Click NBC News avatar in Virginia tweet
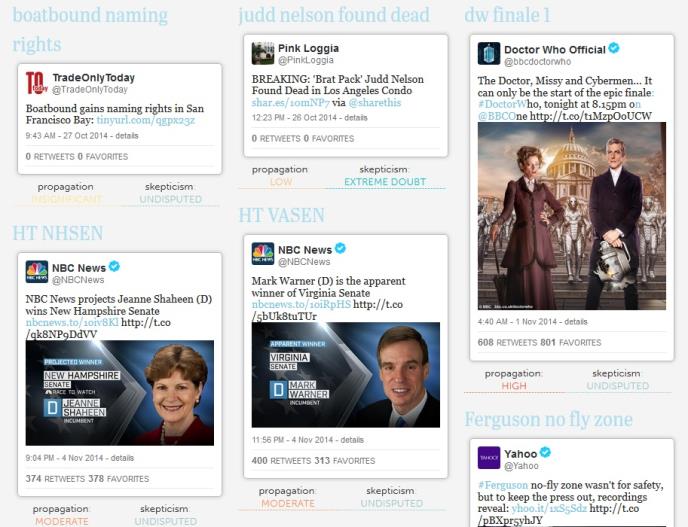This screenshot has width=688, height=527. (x=263, y=254)
